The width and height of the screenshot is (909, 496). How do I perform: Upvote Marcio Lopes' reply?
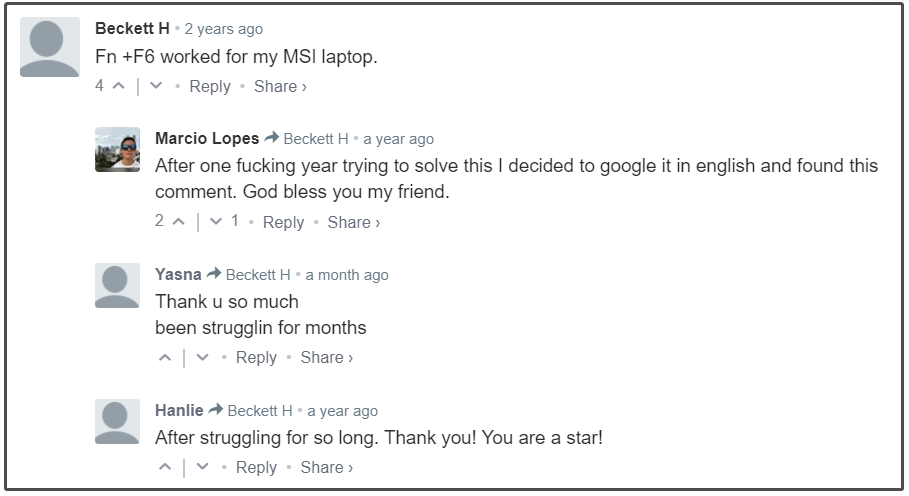coord(179,221)
